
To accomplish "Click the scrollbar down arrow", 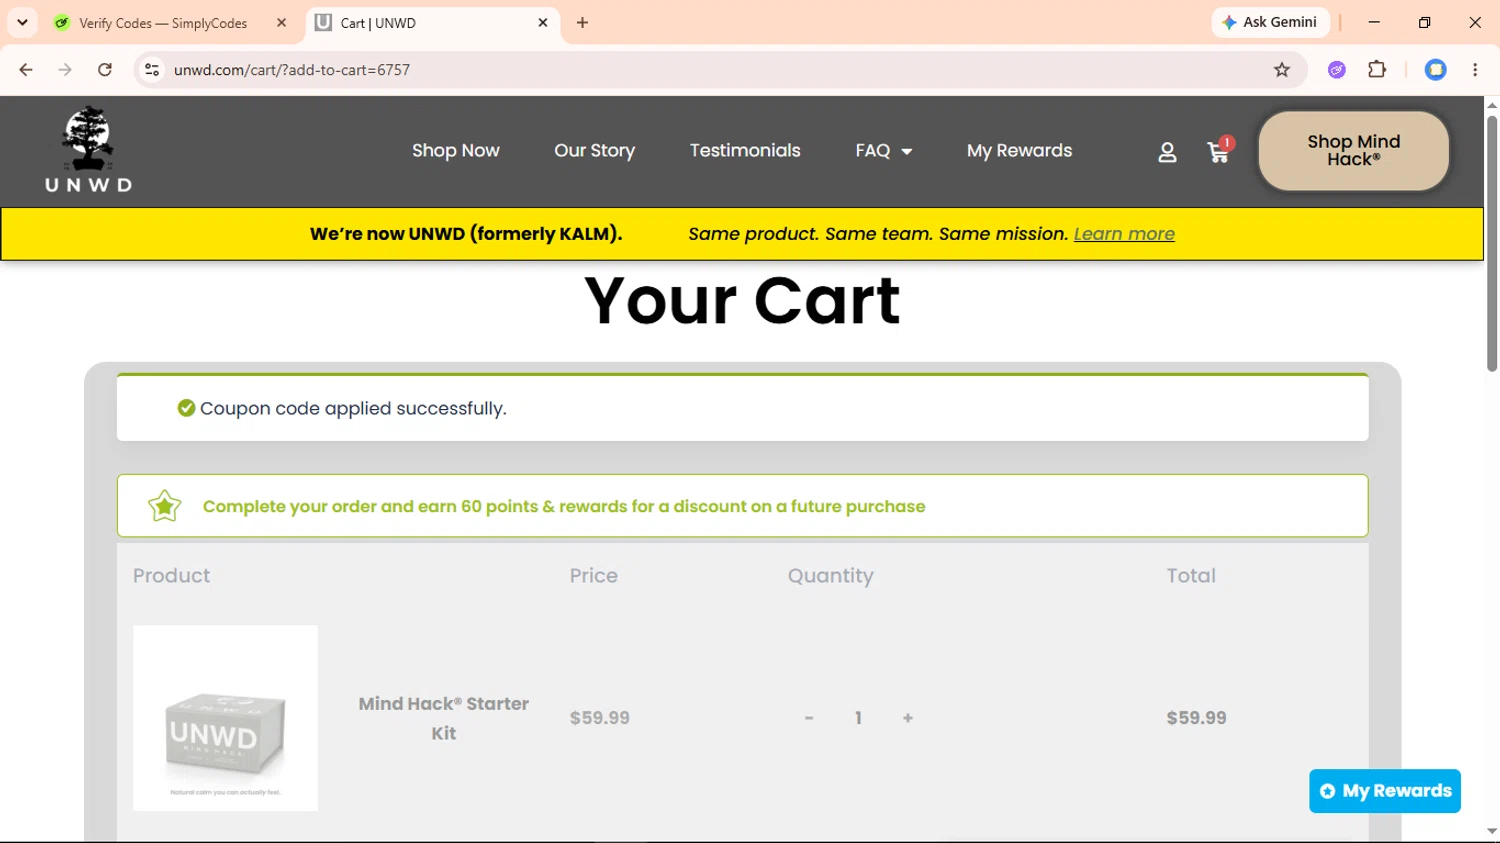I will click(1492, 831).
